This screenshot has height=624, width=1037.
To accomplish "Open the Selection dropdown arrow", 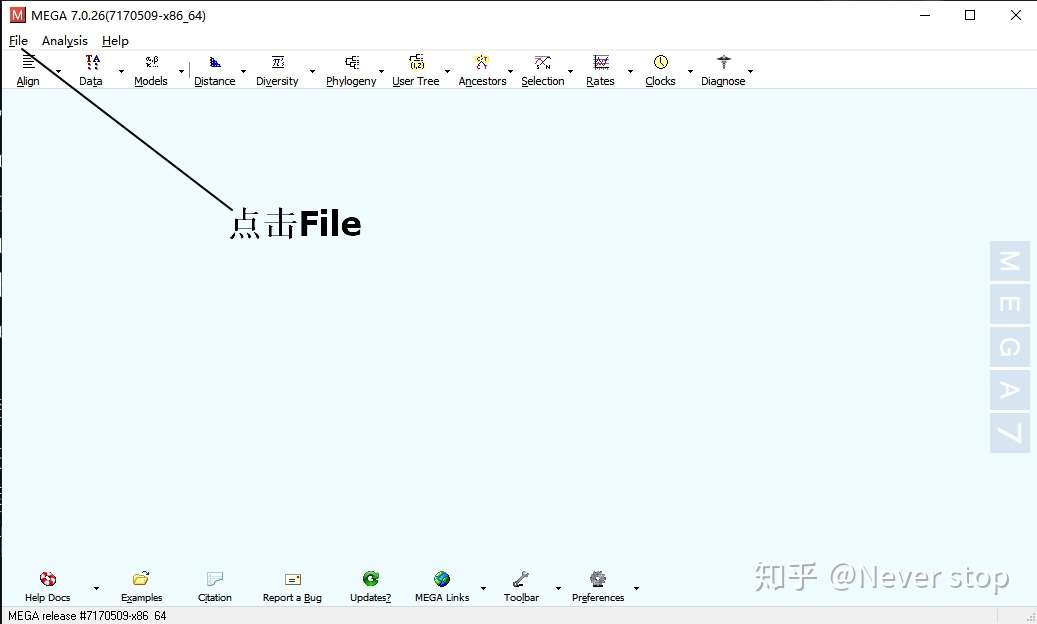I will click(x=571, y=73).
